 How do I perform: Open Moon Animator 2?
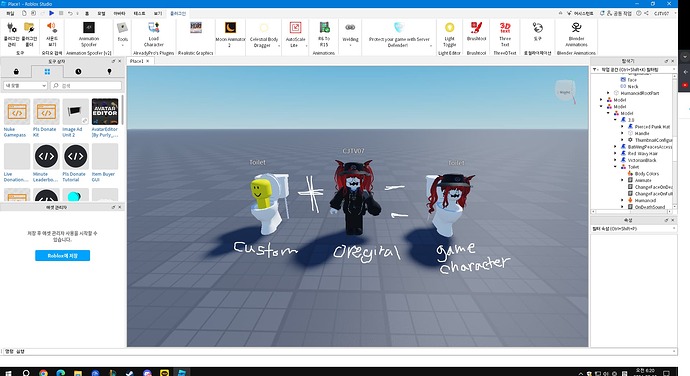pyautogui.click(x=230, y=34)
